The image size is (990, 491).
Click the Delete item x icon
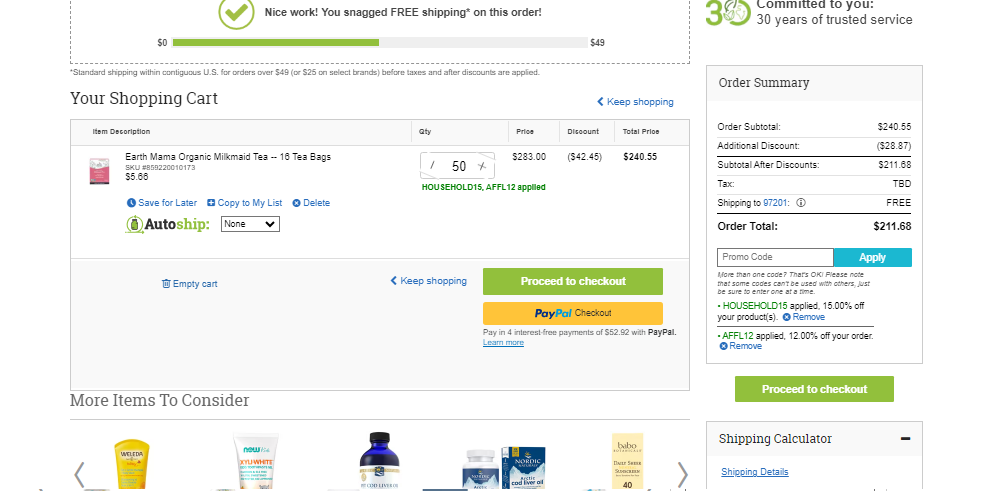[x=296, y=203]
